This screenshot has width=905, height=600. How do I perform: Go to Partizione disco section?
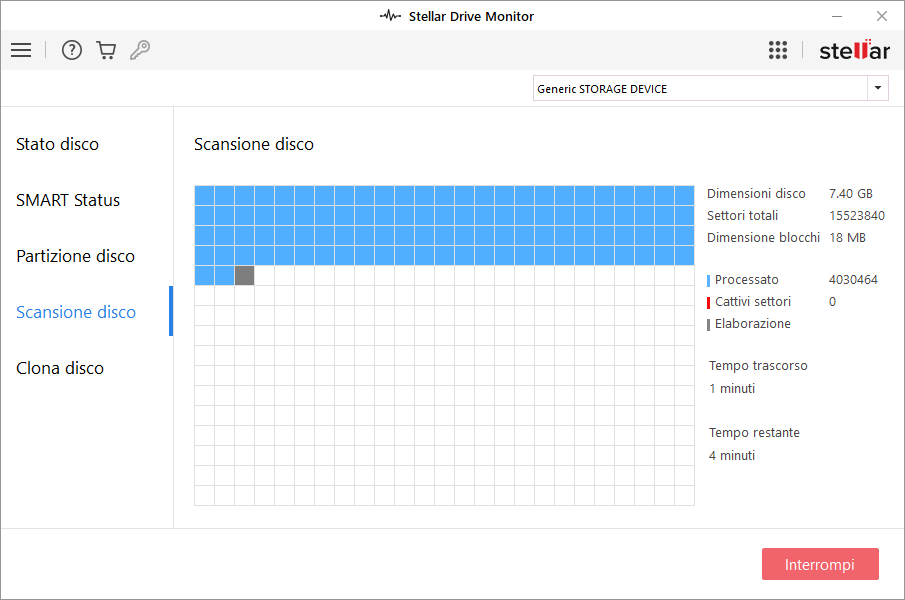click(75, 256)
